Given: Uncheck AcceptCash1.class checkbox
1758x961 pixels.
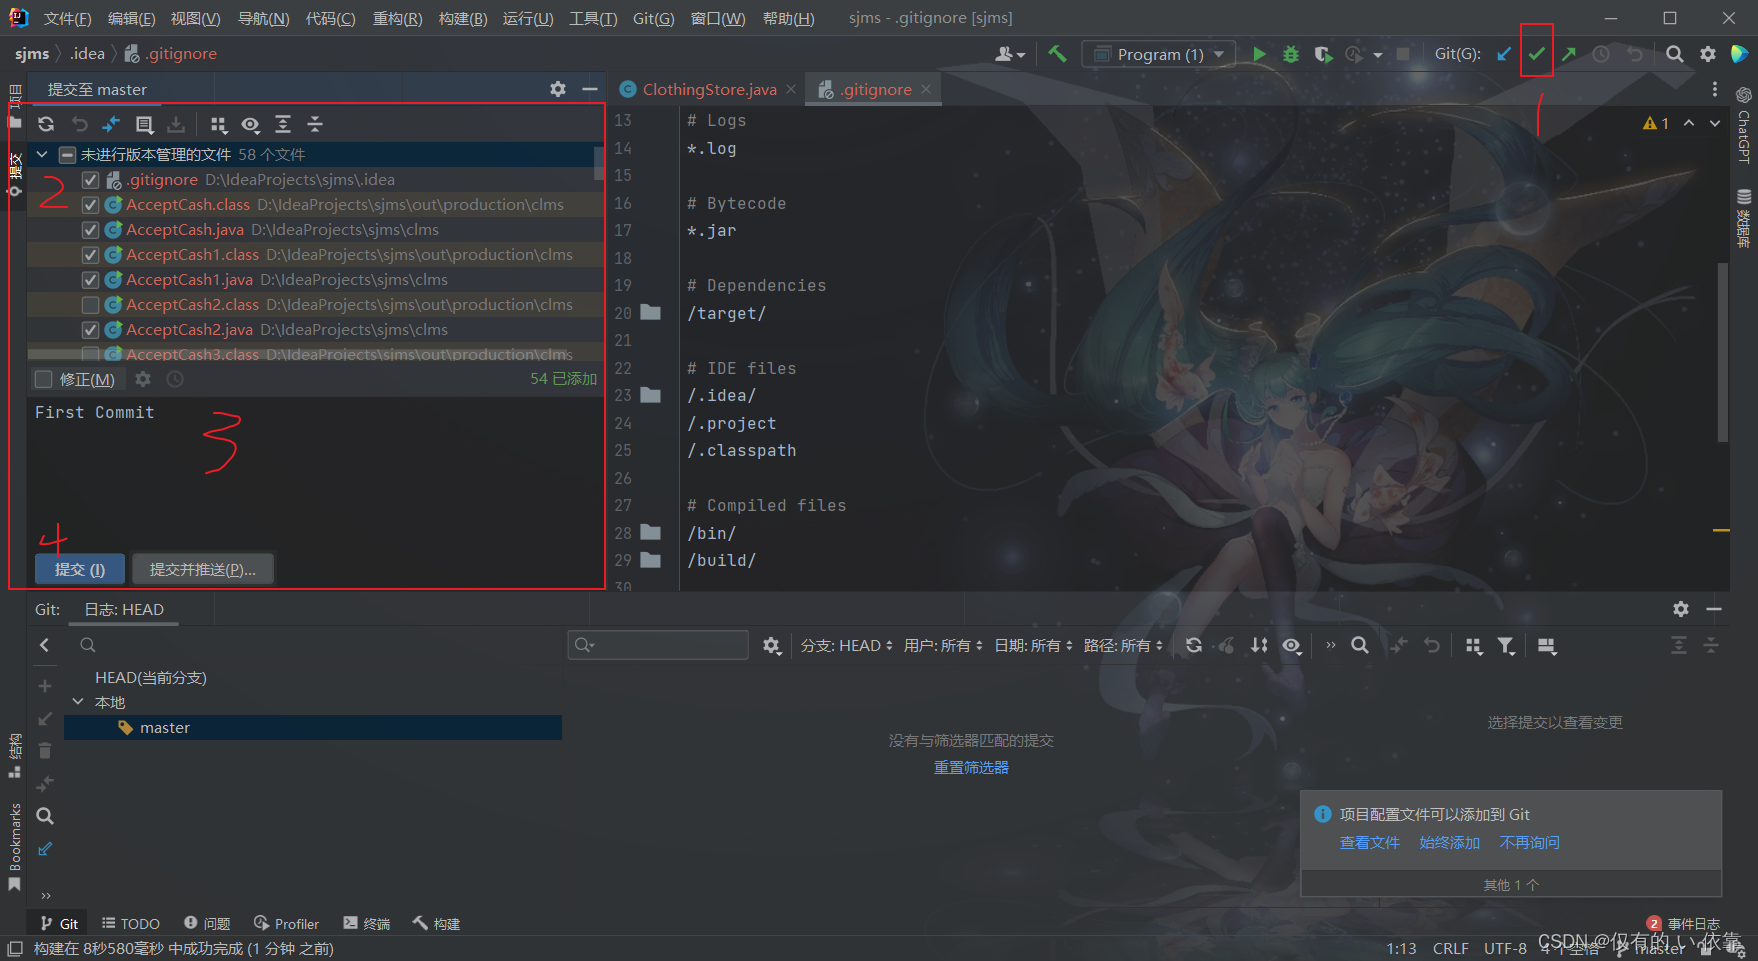Looking at the screenshot, I should click(90, 255).
